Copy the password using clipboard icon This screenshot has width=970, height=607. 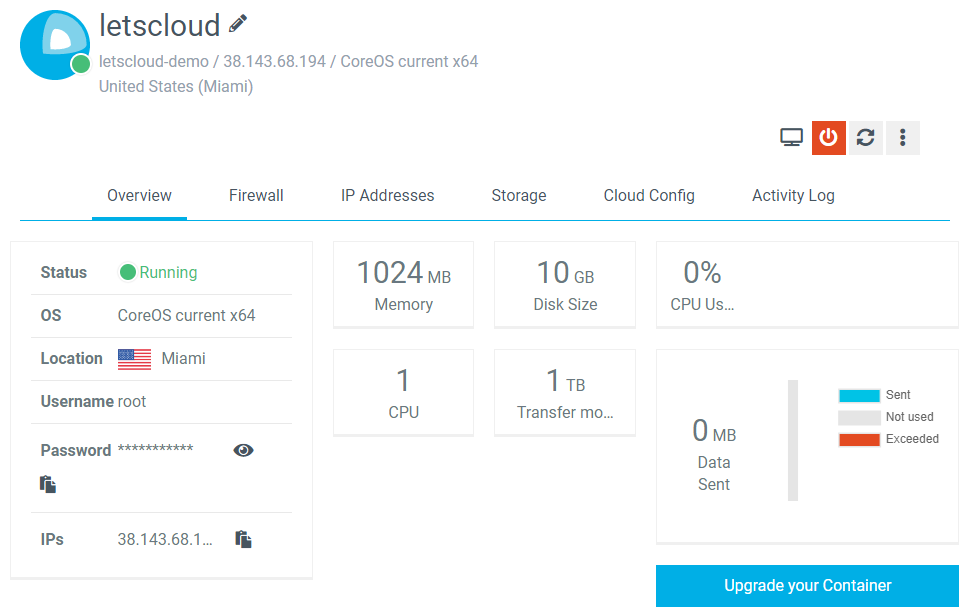[48, 484]
